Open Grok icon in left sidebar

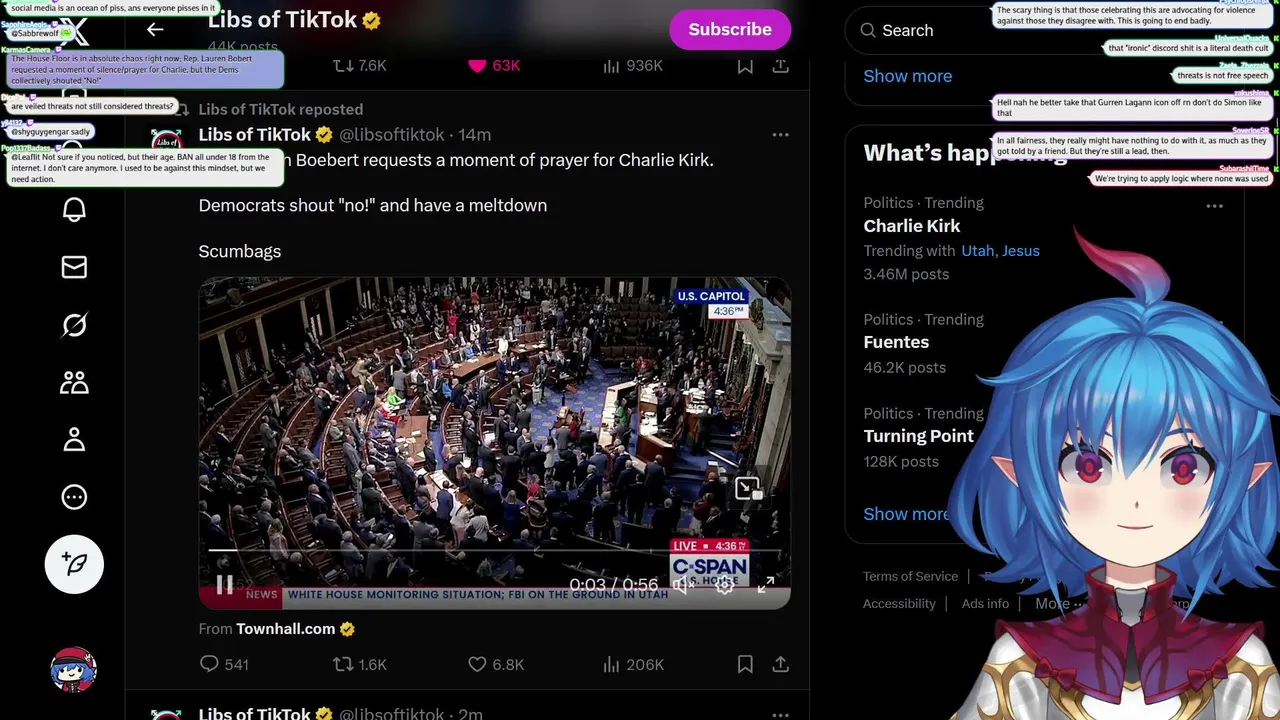tap(74, 325)
